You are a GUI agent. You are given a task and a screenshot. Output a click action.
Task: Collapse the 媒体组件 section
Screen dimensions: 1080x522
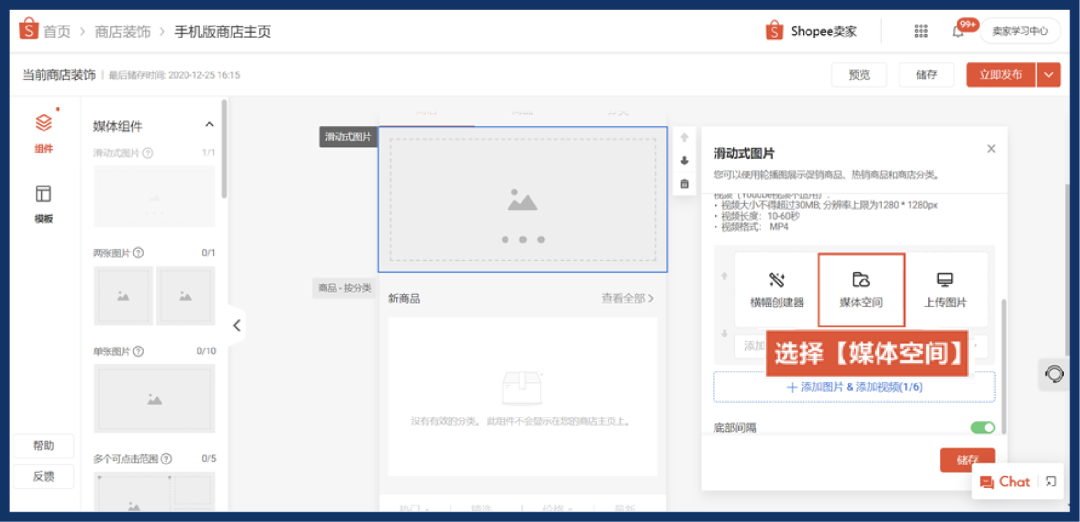(x=210, y=125)
